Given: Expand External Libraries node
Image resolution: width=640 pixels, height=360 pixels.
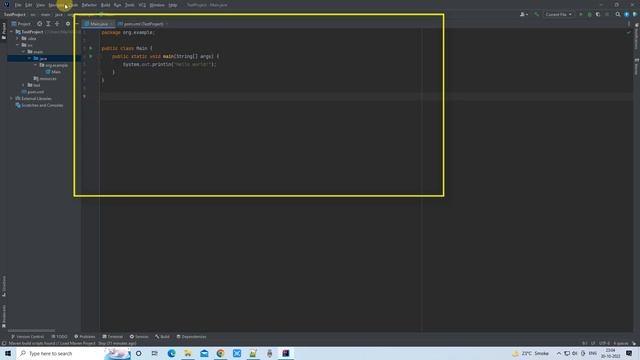Looking at the screenshot, I should pyautogui.click(x=12, y=98).
